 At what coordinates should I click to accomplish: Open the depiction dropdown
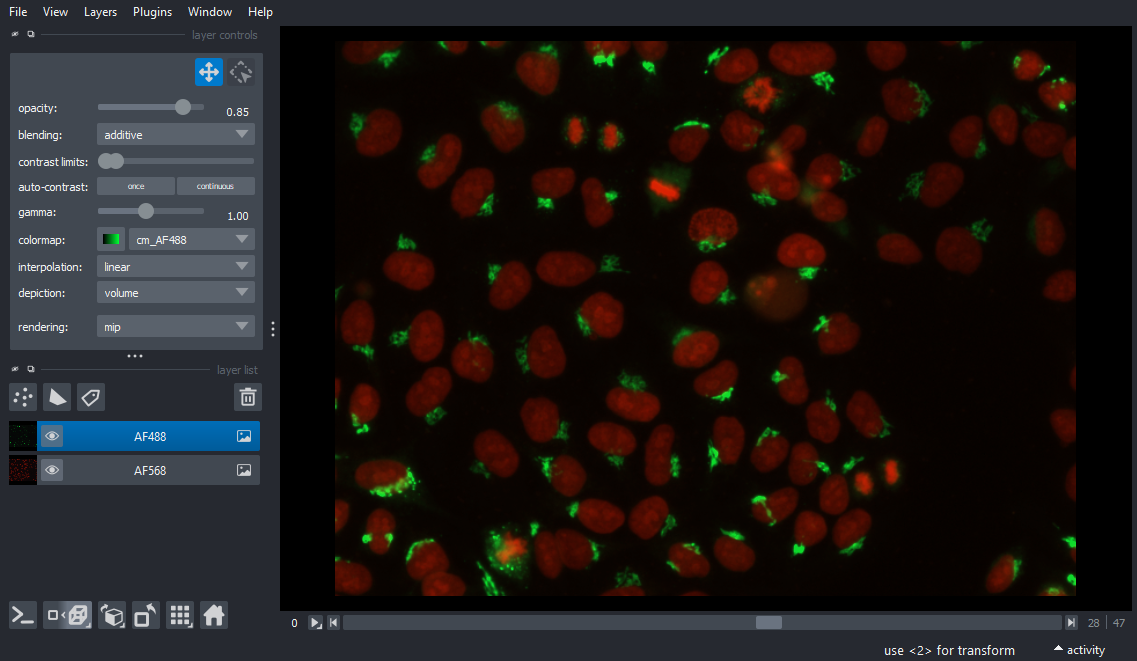point(175,293)
